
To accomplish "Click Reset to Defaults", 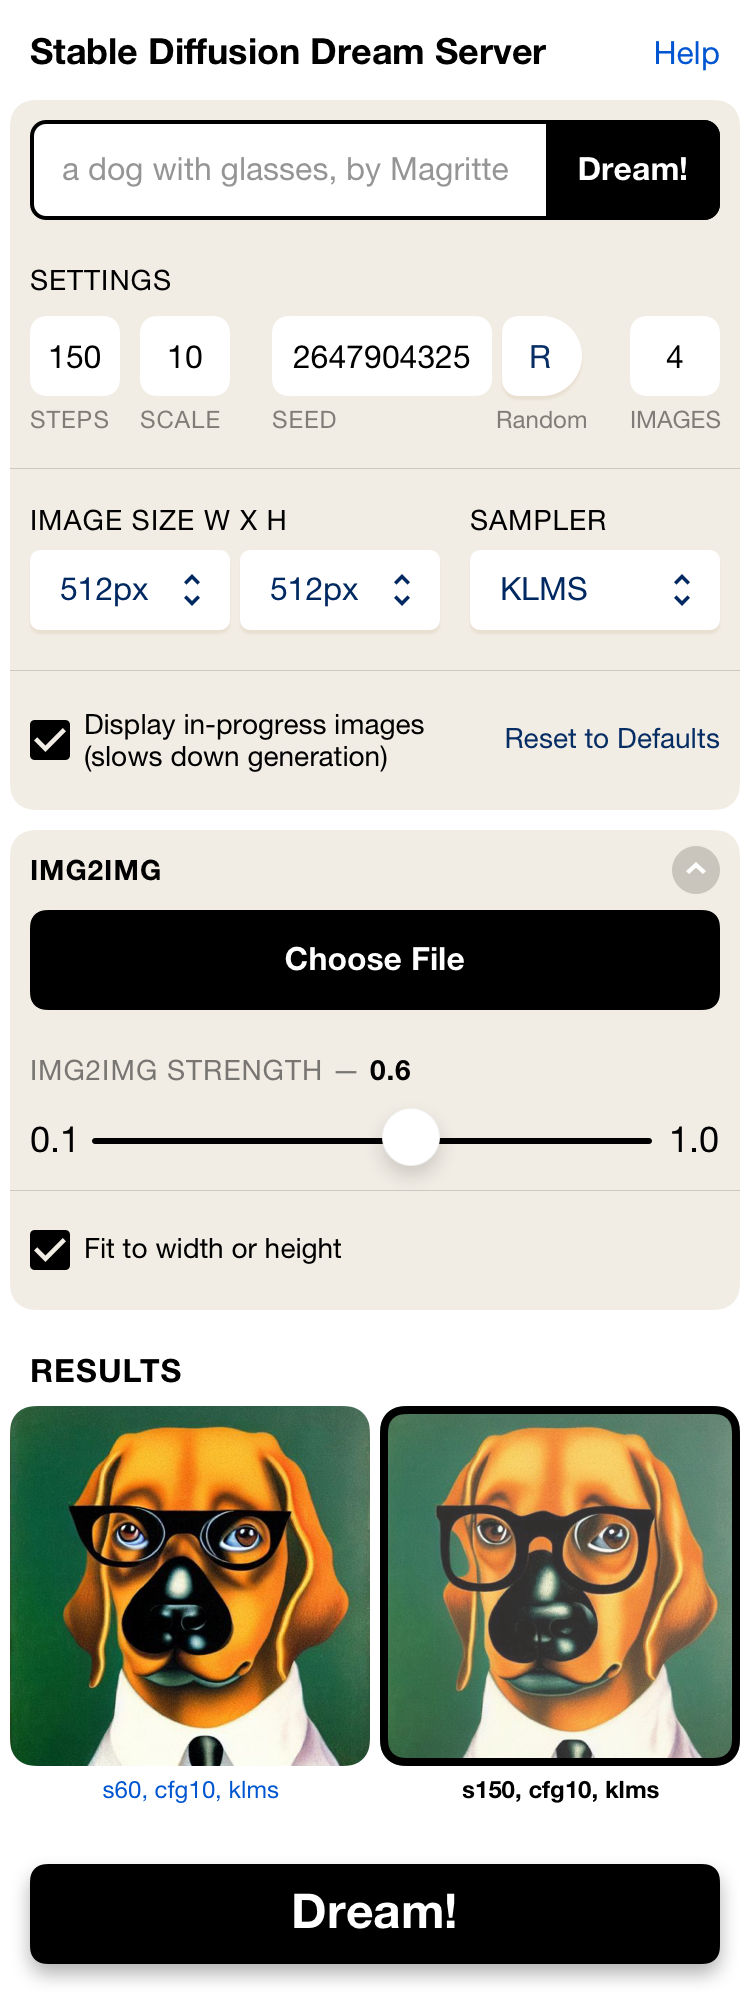I will tap(611, 739).
